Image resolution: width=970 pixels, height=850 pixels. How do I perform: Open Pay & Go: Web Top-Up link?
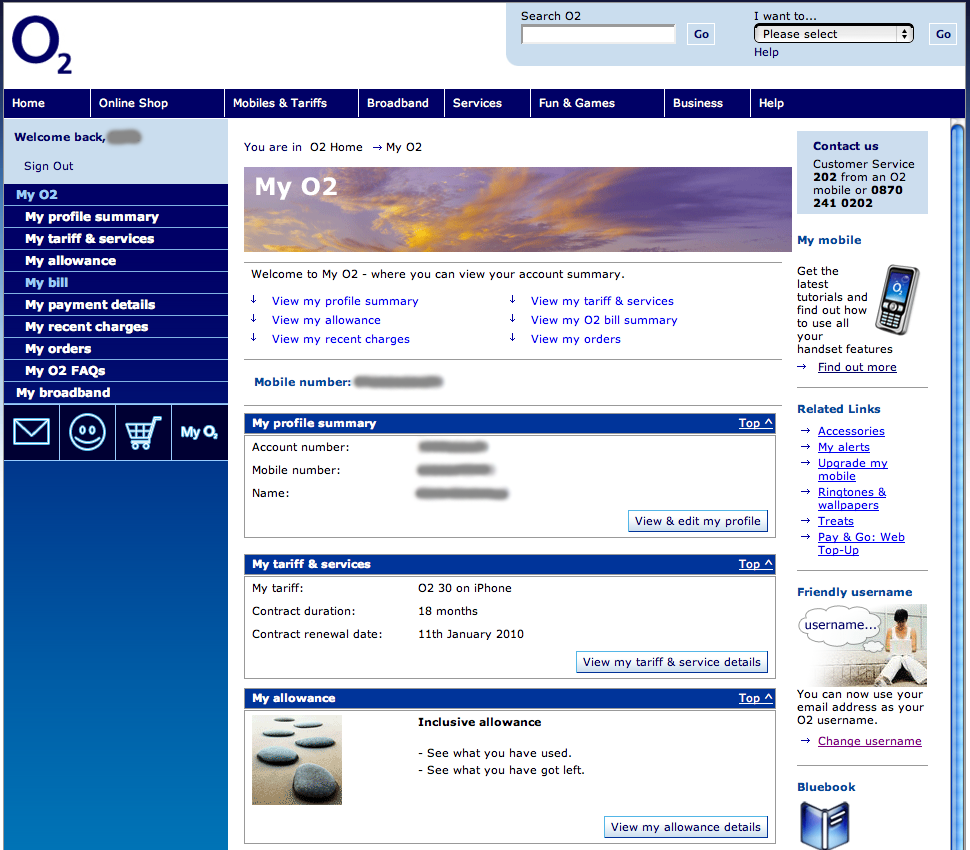coord(861,544)
